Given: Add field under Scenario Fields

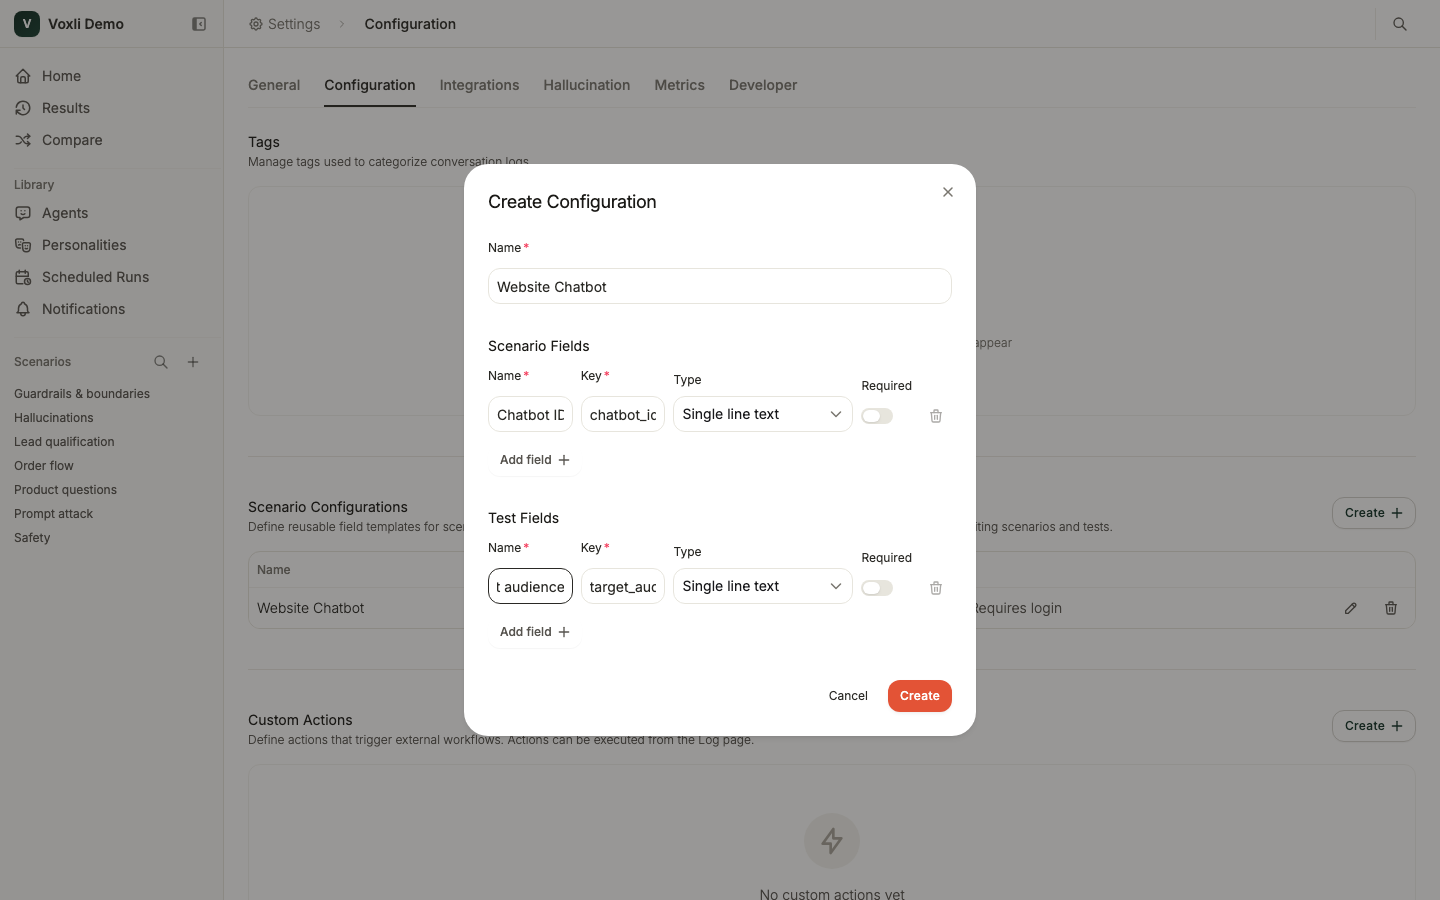Looking at the screenshot, I should [x=534, y=460].
